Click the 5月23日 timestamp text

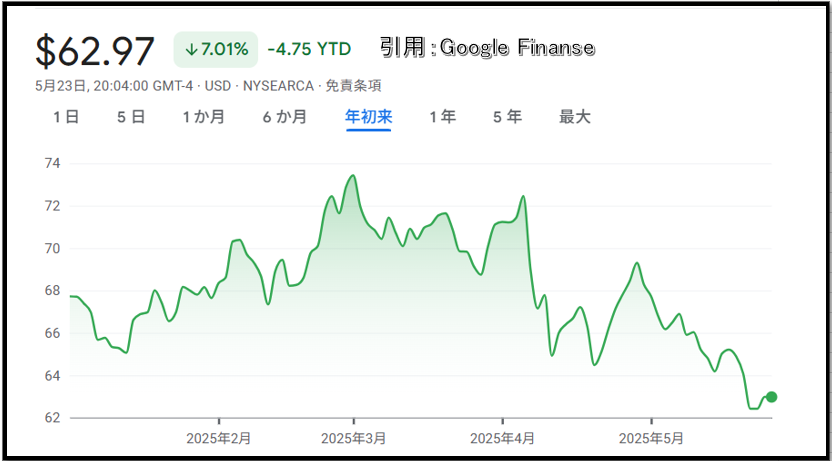[x=60, y=85]
